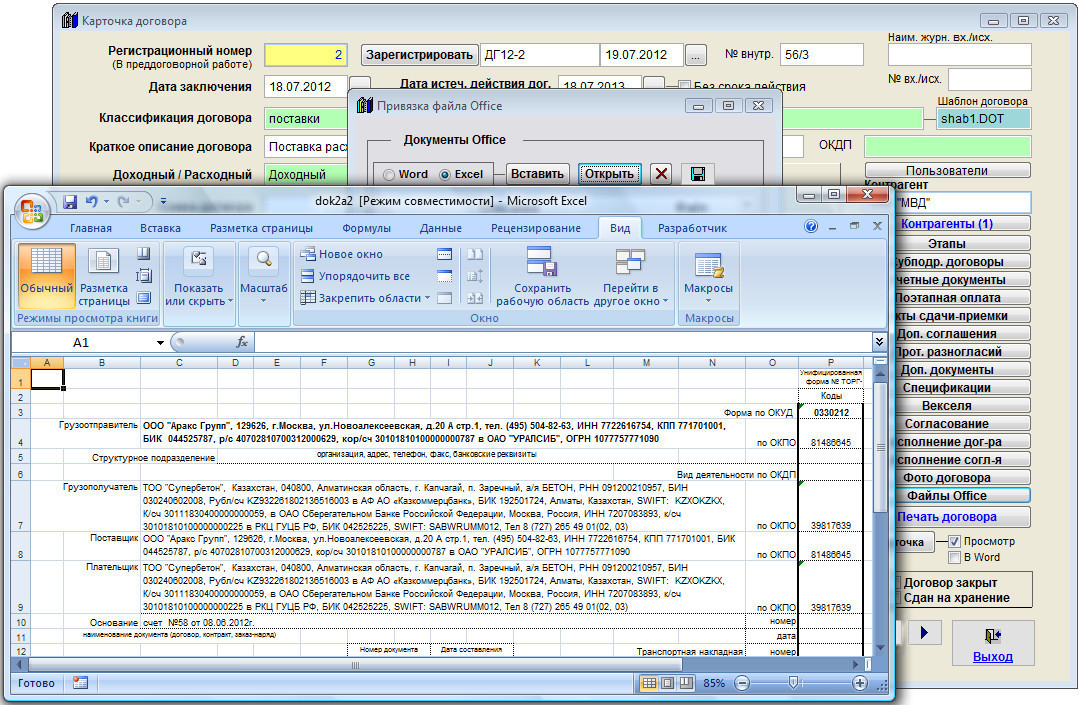This screenshot has width=1079, height=705.
Task: Open the Формулы ribbon tab
Action: coord(367,228)
